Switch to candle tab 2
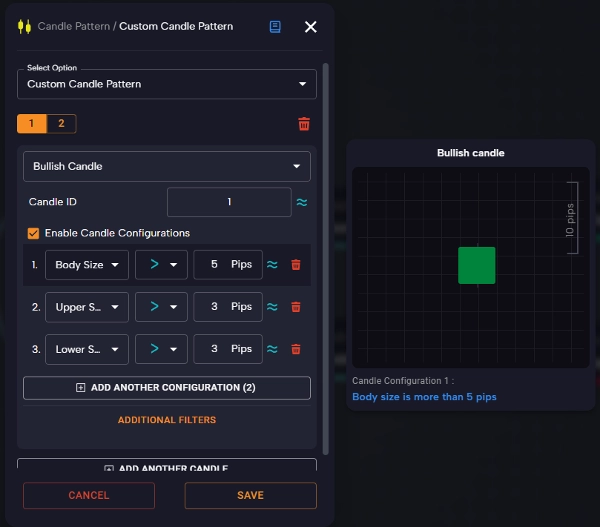The height and width of the screenshot is (527, 600). 61,124
